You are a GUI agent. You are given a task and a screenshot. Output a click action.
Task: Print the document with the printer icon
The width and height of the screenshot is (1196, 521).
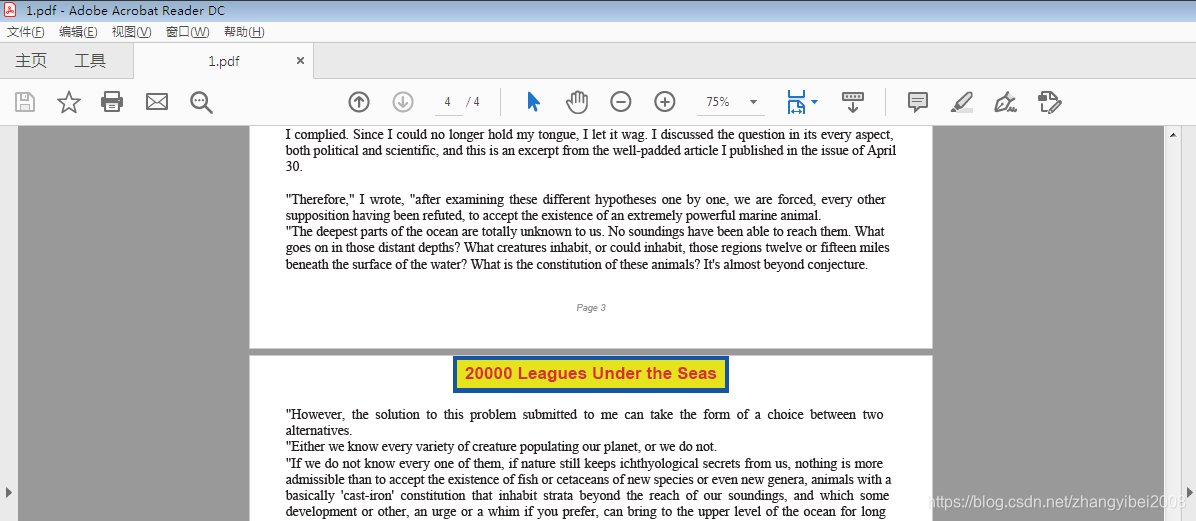click(x=112, y=101)
